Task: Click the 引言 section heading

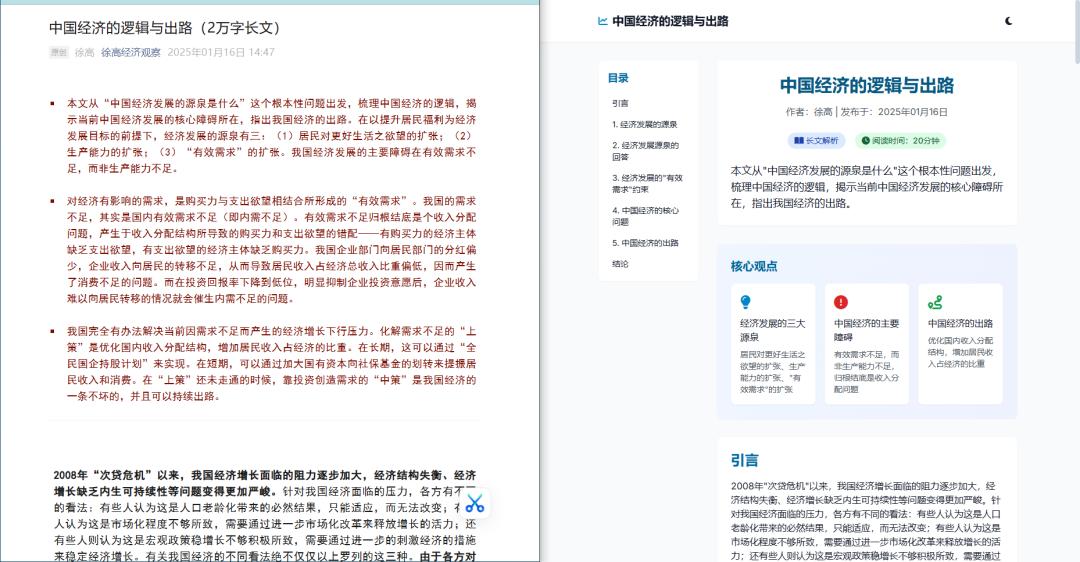Action: click(745, 460)
